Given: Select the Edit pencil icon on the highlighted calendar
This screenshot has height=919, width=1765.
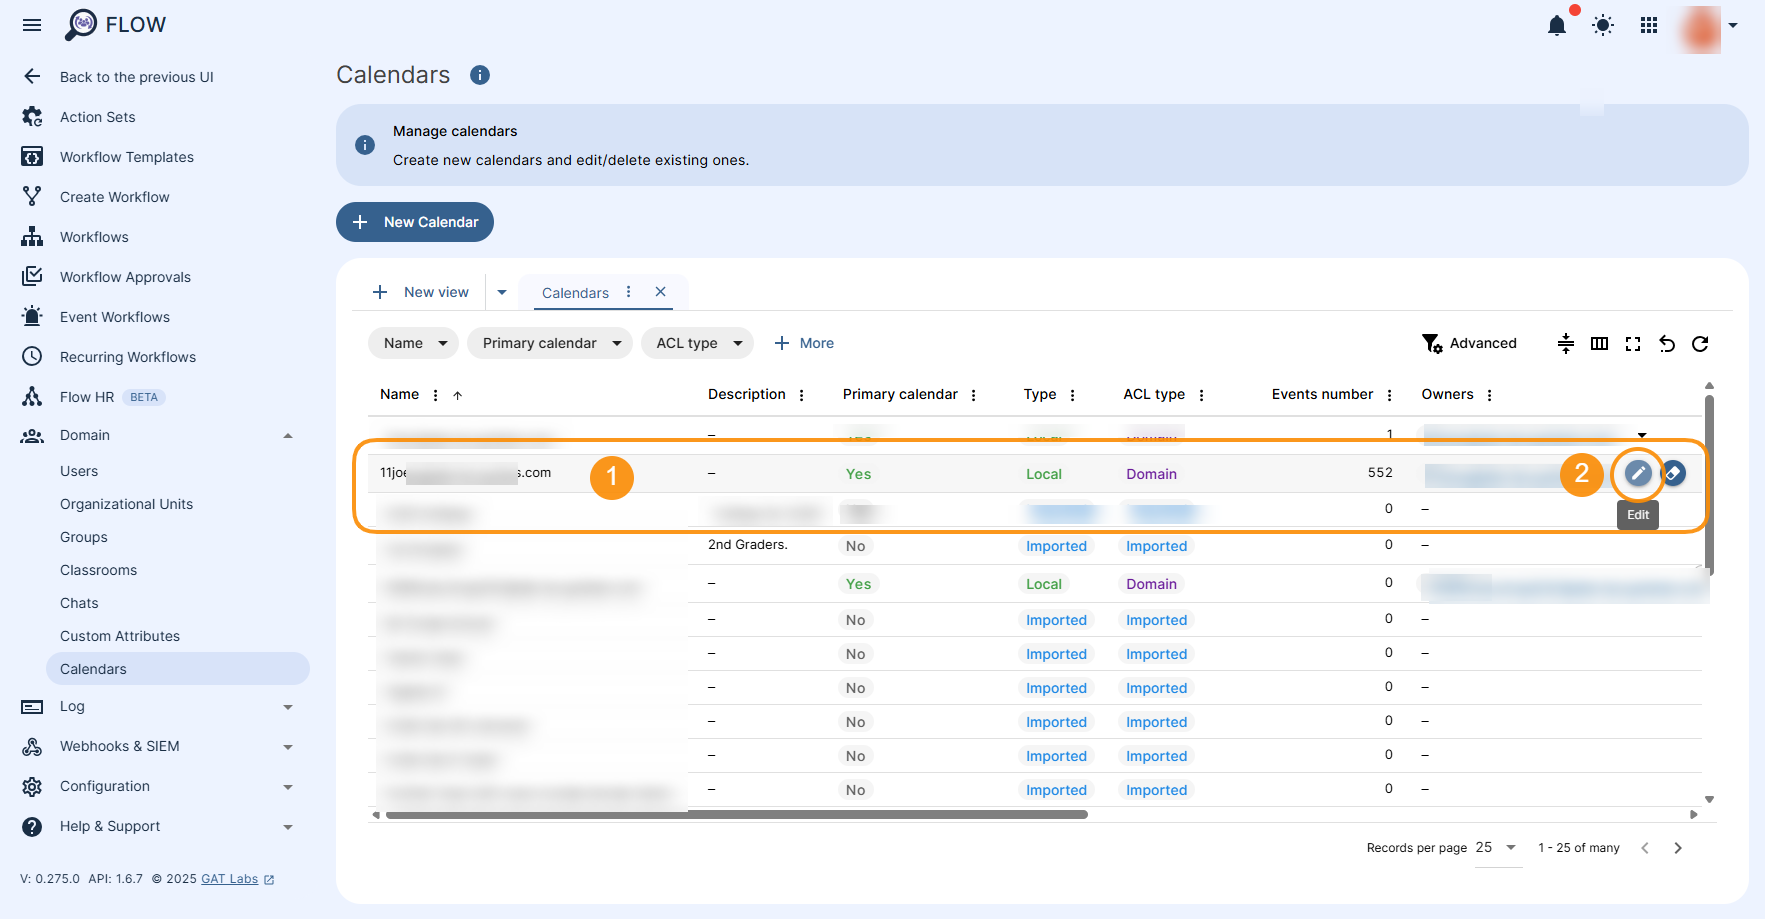Looking at the screenshot, I should [1637, 474].
